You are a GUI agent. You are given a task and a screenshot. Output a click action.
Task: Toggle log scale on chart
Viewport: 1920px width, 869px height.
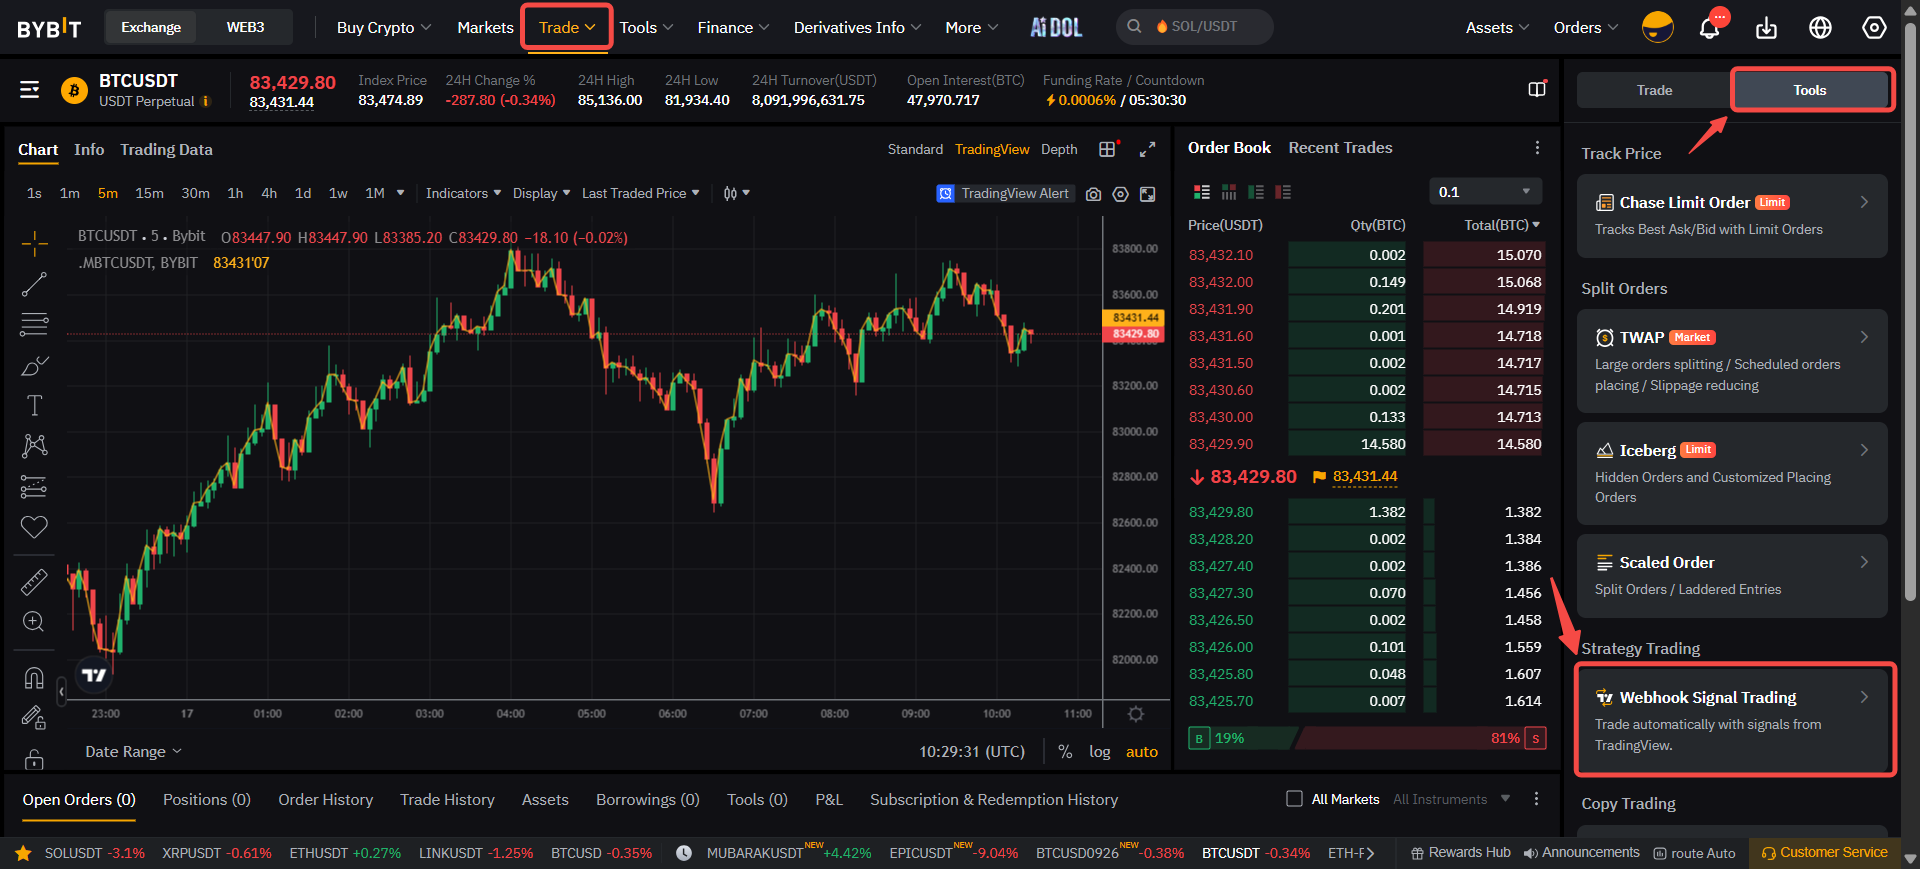coord(1099,752)
